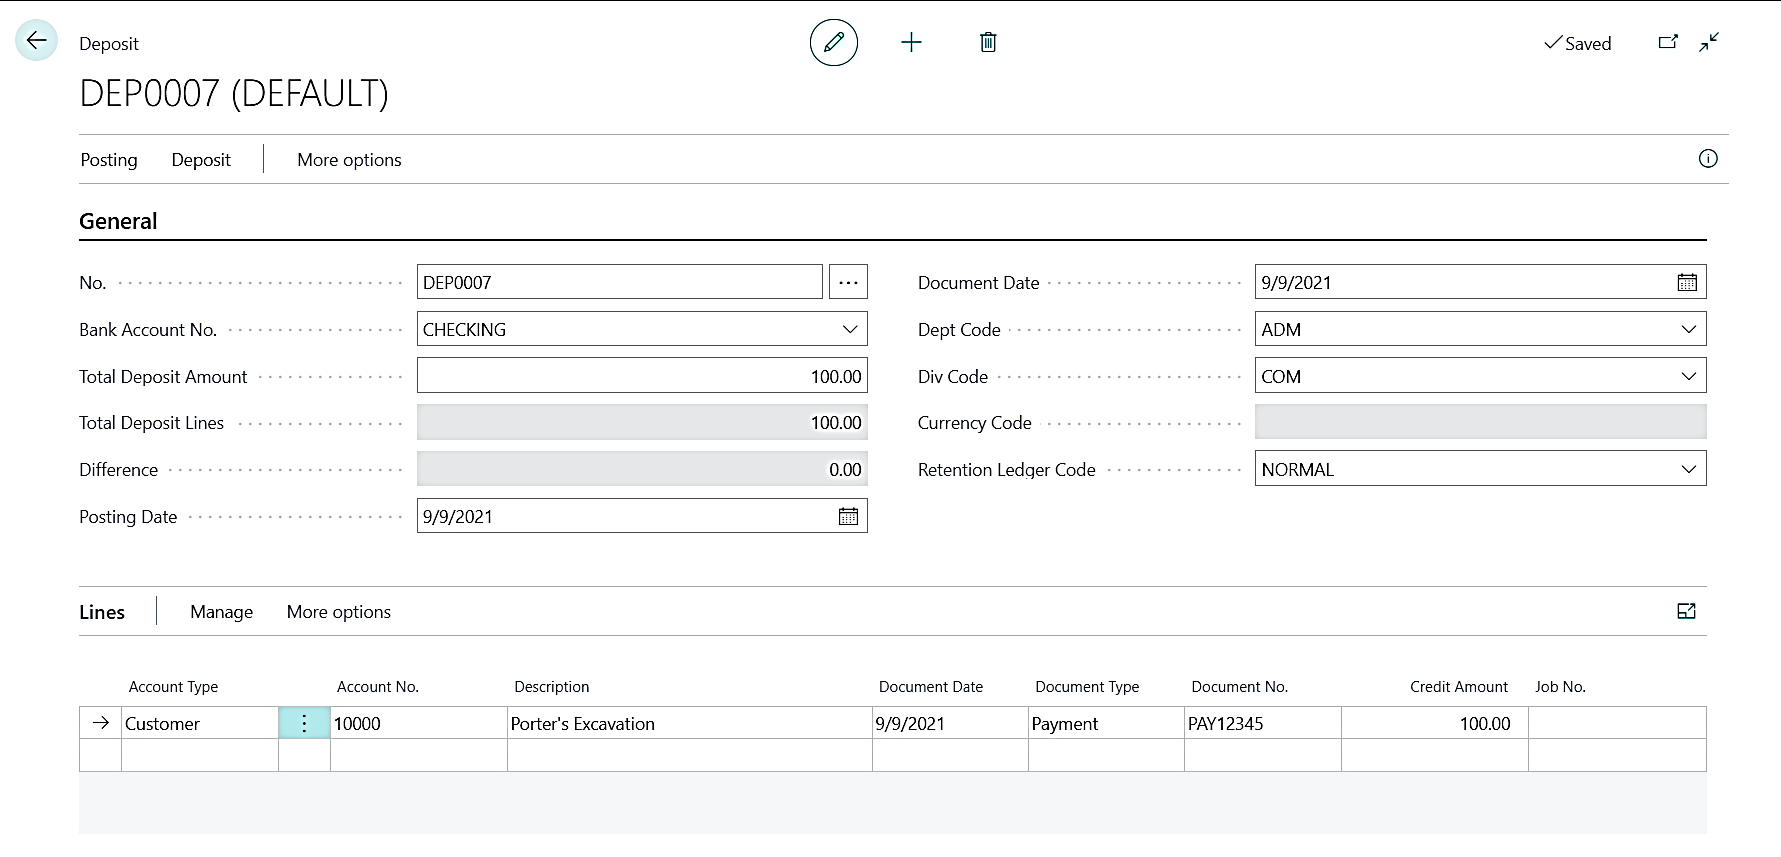The image size is (1781, 857).
Task: Click the plus icon to create new deposit
Action: 911,42
